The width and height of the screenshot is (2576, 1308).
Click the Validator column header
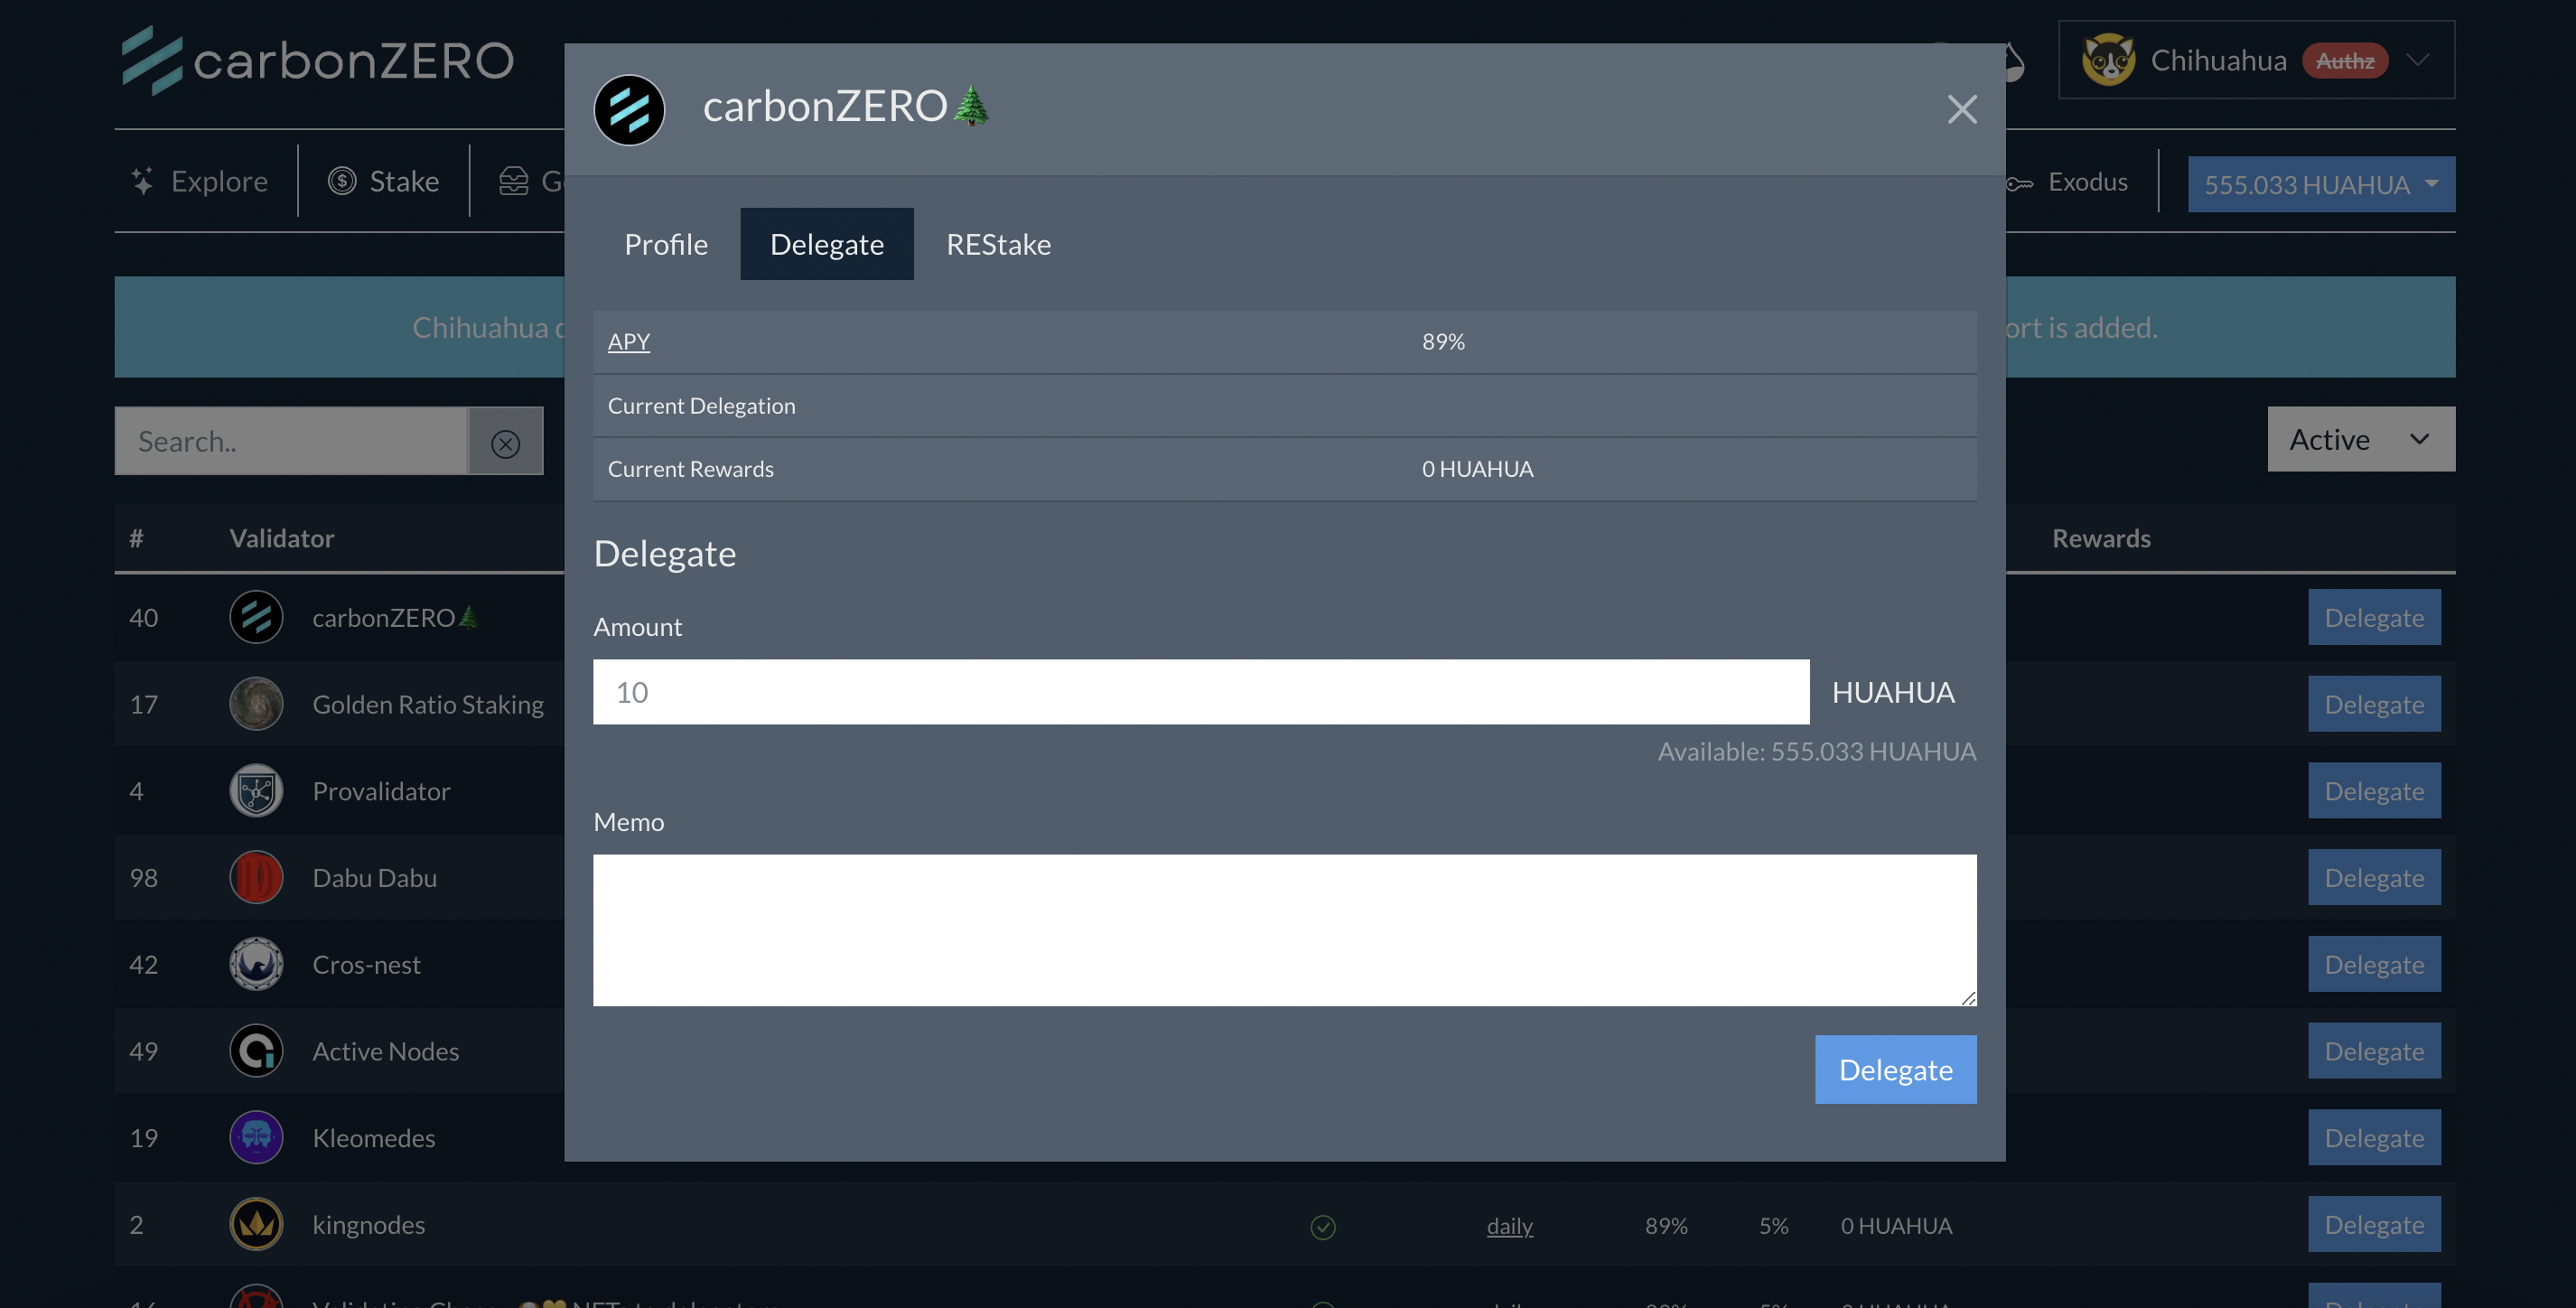[x=281, y=538]
